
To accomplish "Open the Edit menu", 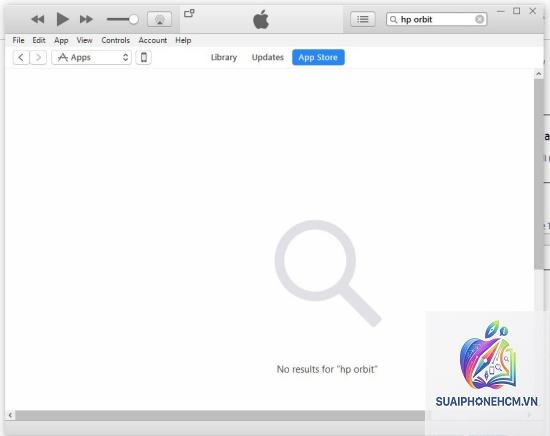I will point(39,40).
